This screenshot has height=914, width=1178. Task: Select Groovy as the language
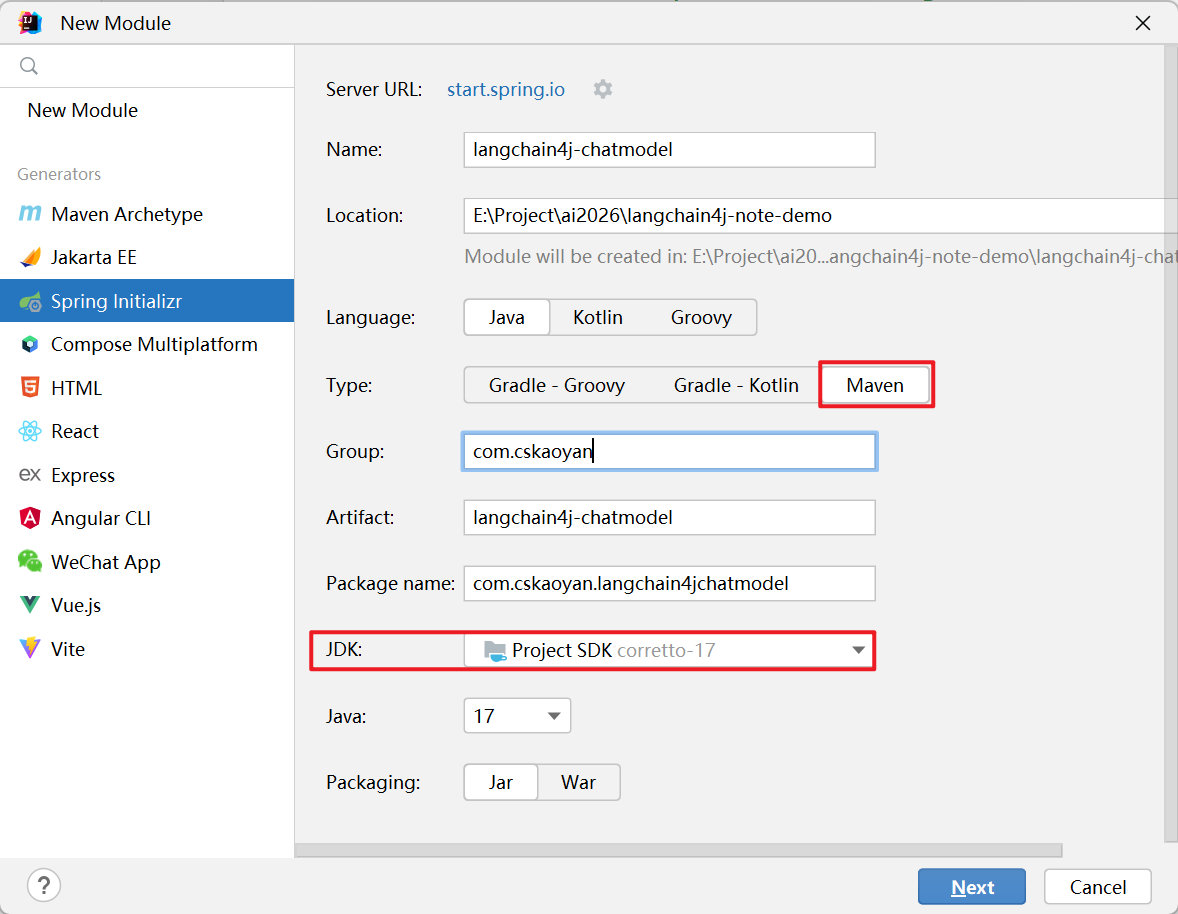tap(701, 317)
